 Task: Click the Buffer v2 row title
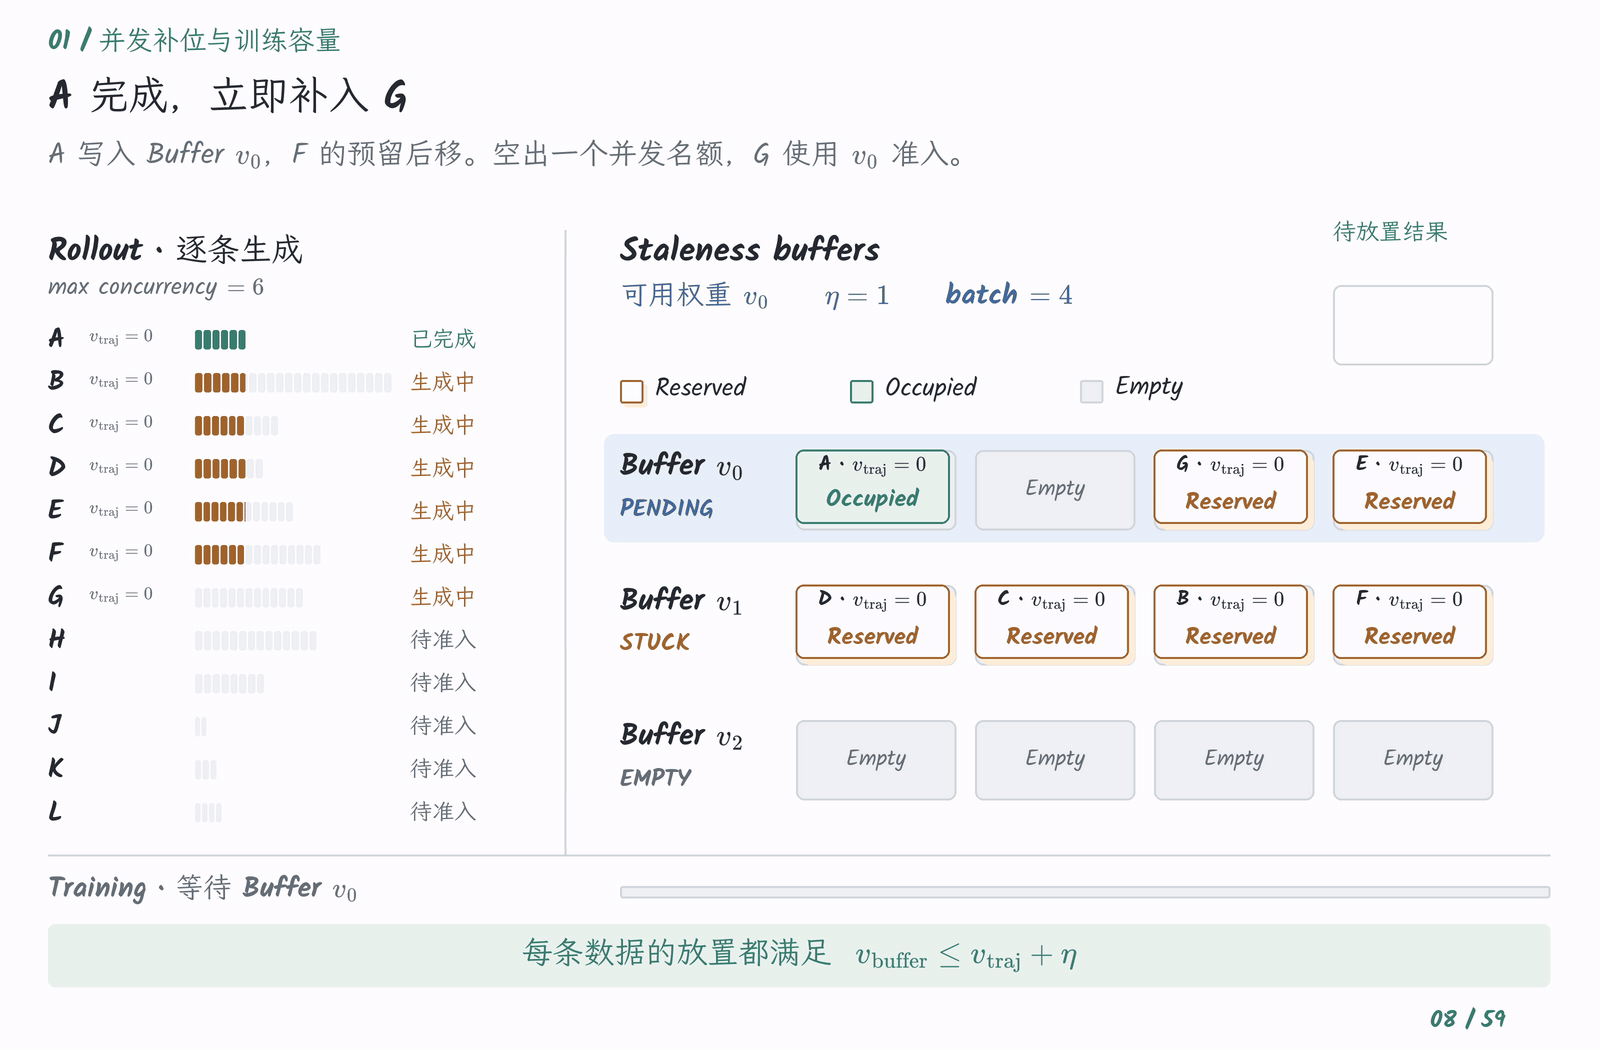click(x=681, y=735)
